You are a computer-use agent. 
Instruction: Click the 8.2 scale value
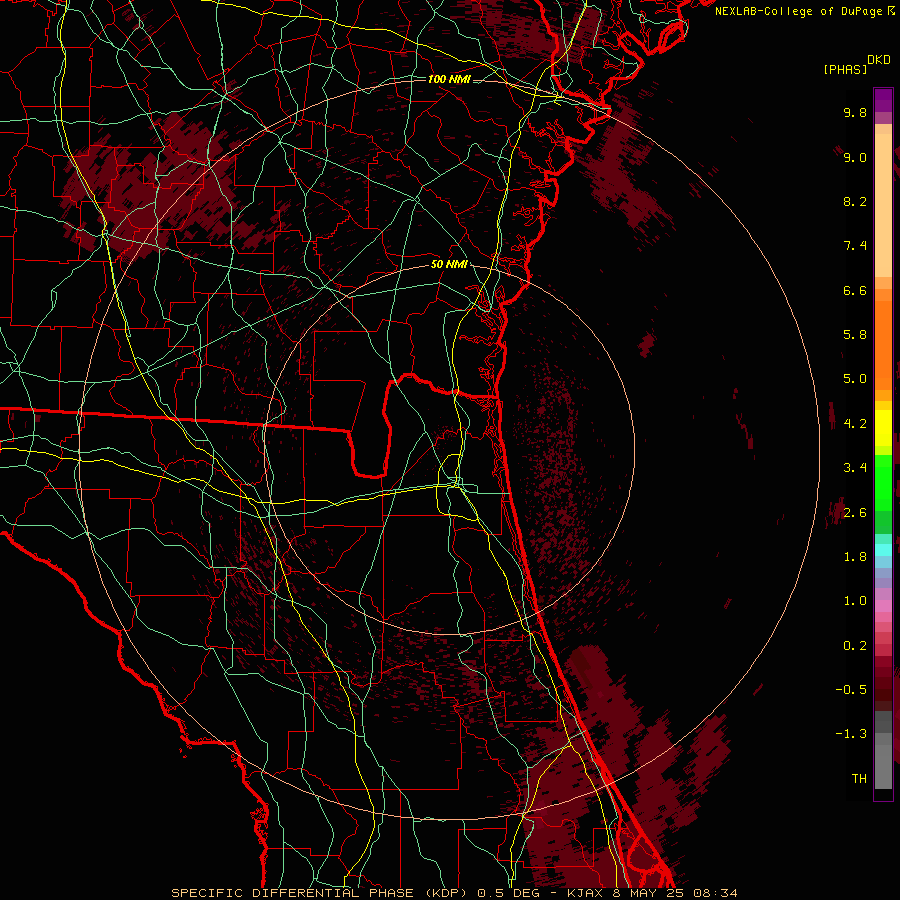[x=855, y=201]
